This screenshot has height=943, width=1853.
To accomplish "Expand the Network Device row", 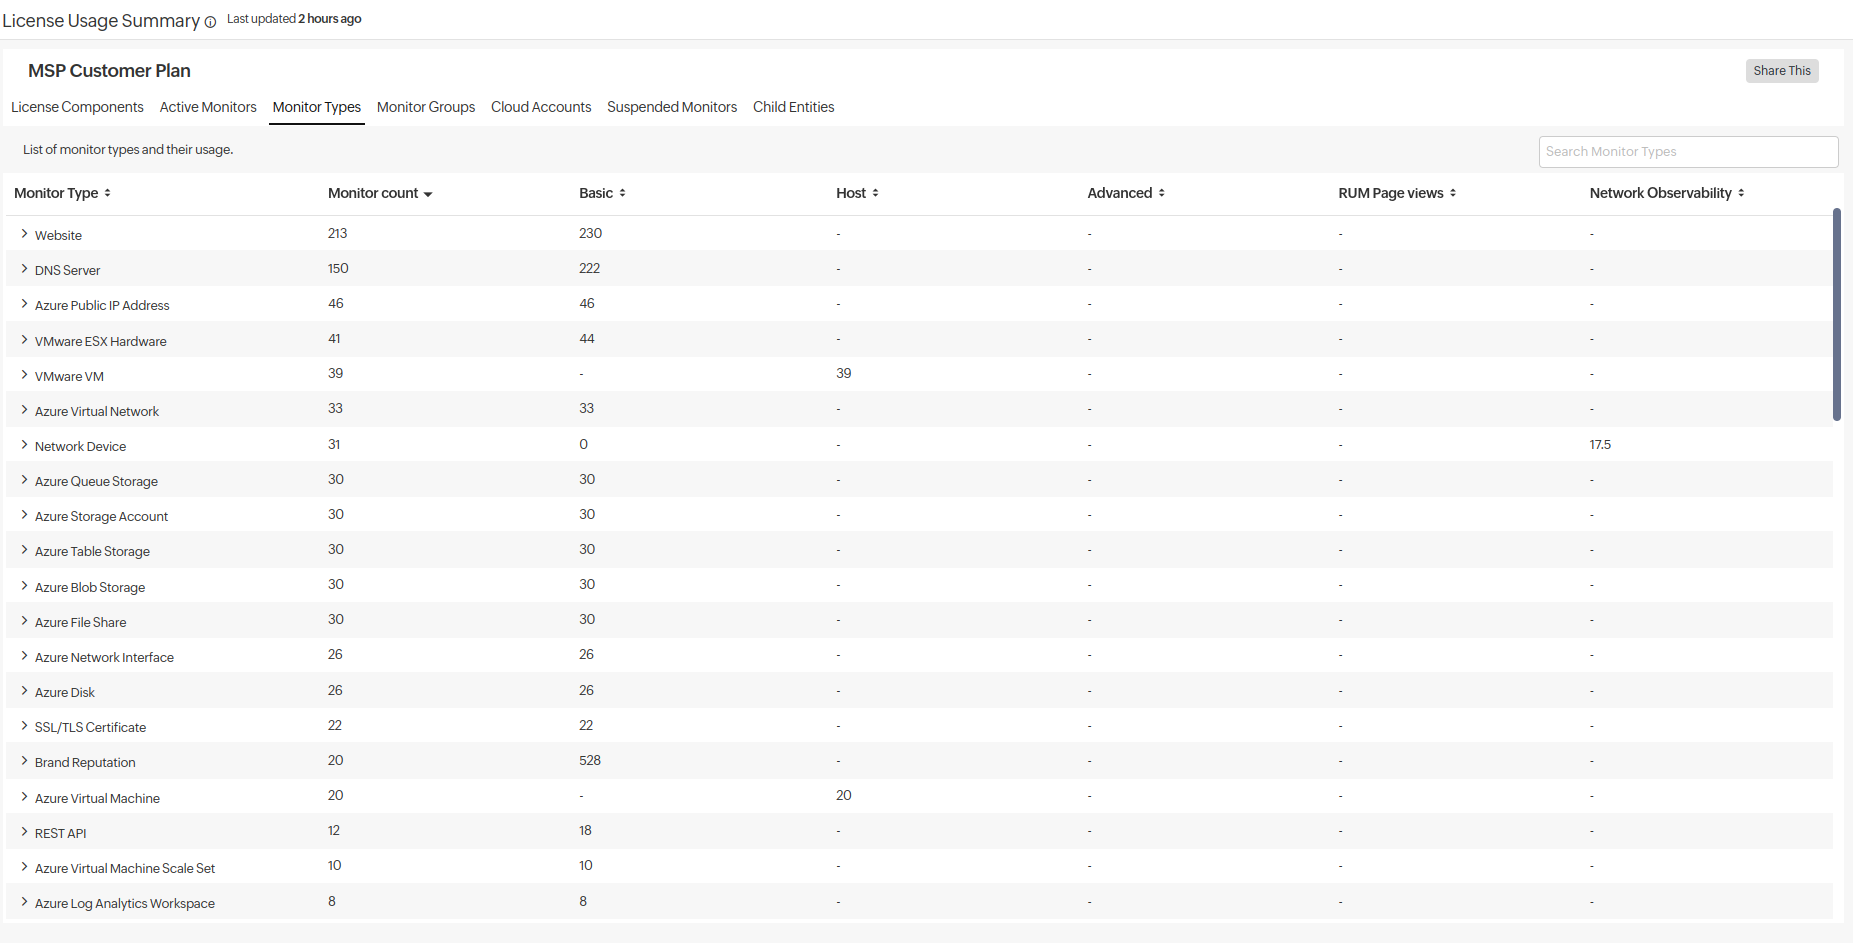I will tap(24, 445).
